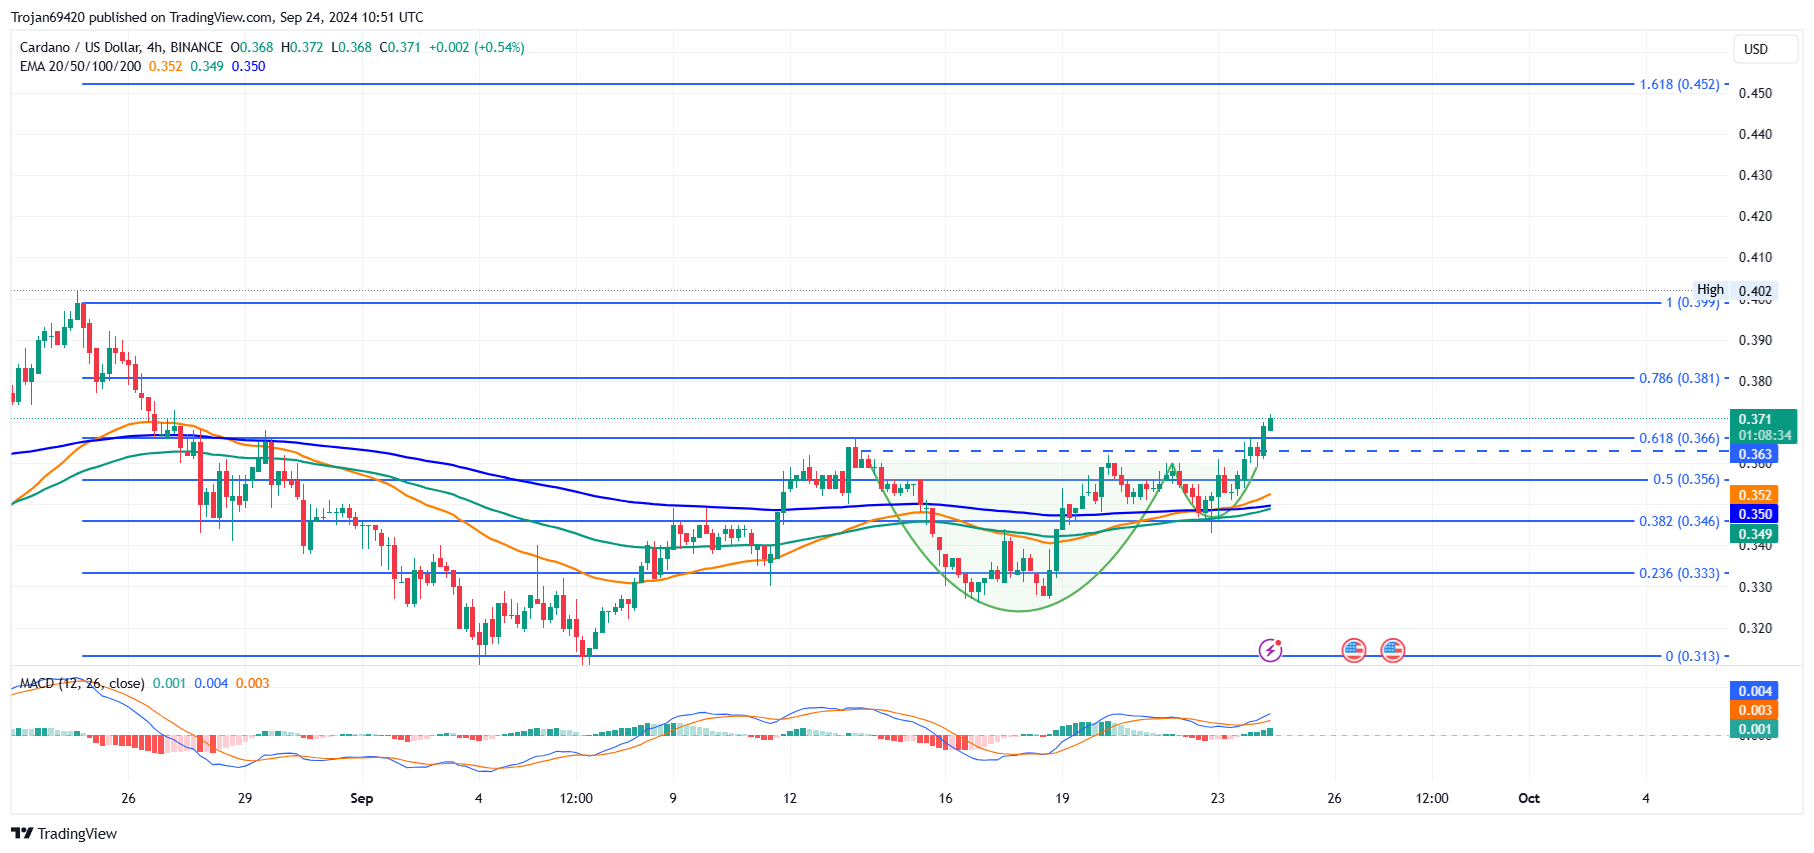Click the blue 0.350 value in EMA legend
The image size is (1814, 853).
coord(249,66)
